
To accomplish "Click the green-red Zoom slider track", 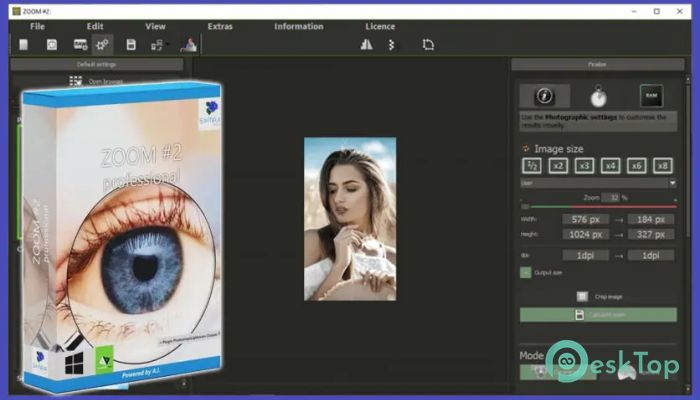I will tap(598, 207).
